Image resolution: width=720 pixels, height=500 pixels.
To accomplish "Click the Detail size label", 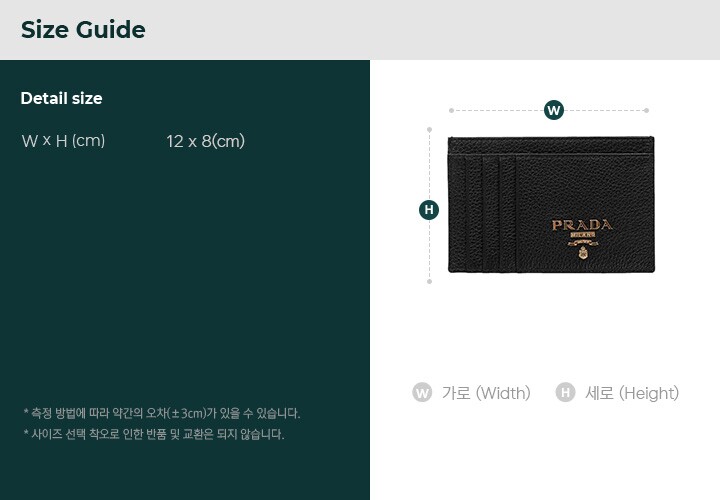I will coord(62,98).
